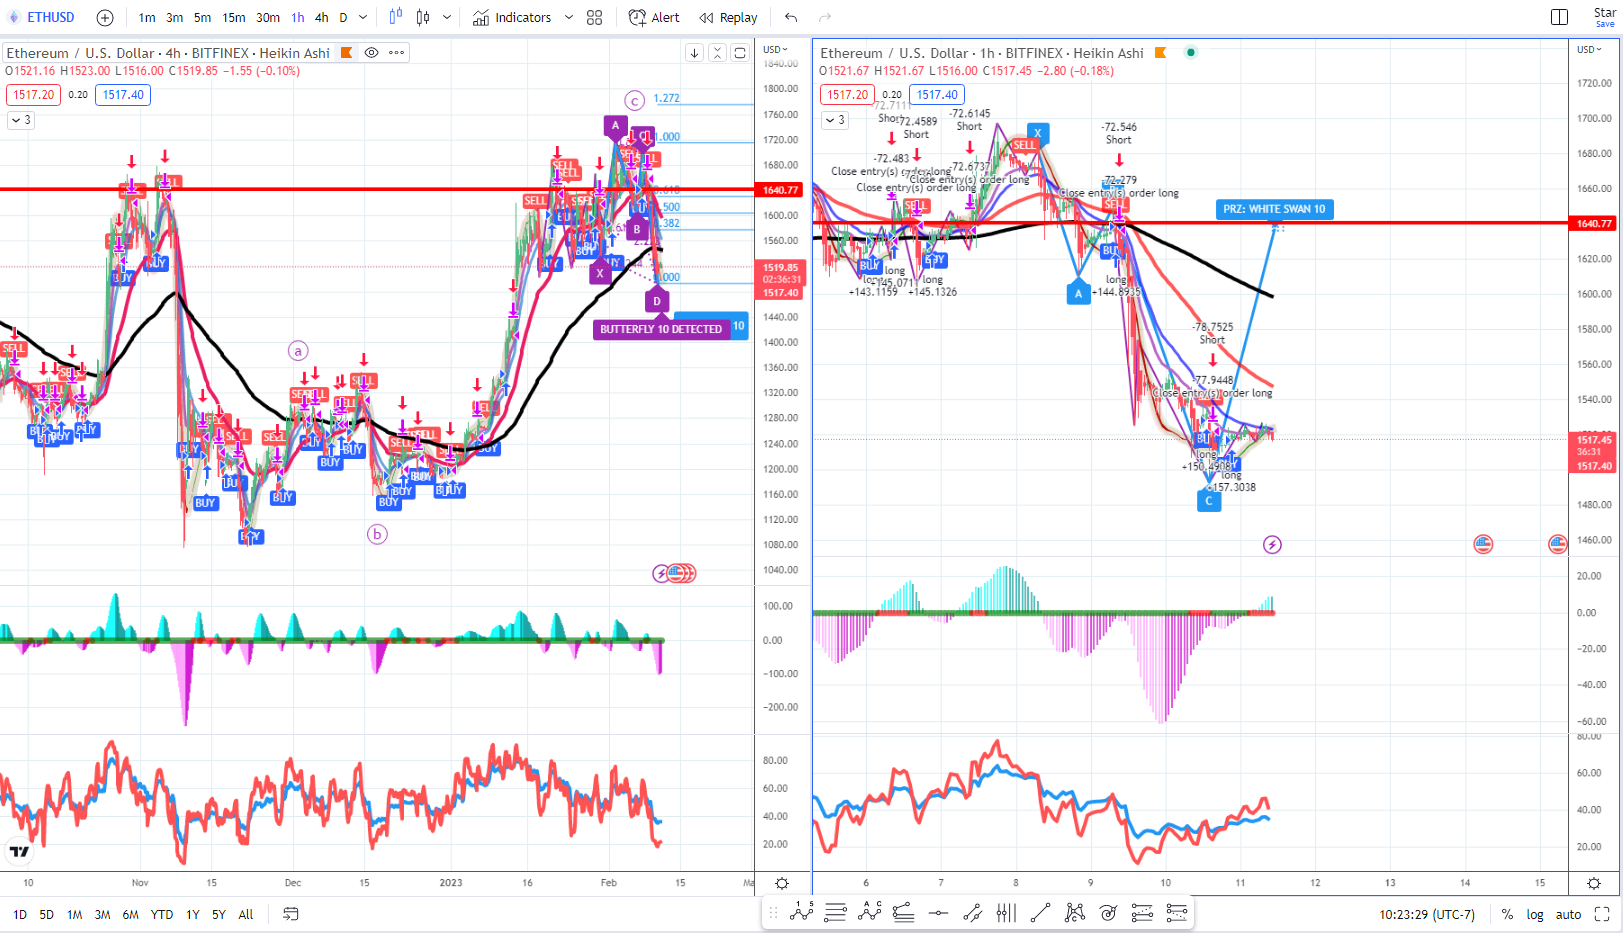Expand the indicators favorites dropdown arrow

tap(569, 17)
